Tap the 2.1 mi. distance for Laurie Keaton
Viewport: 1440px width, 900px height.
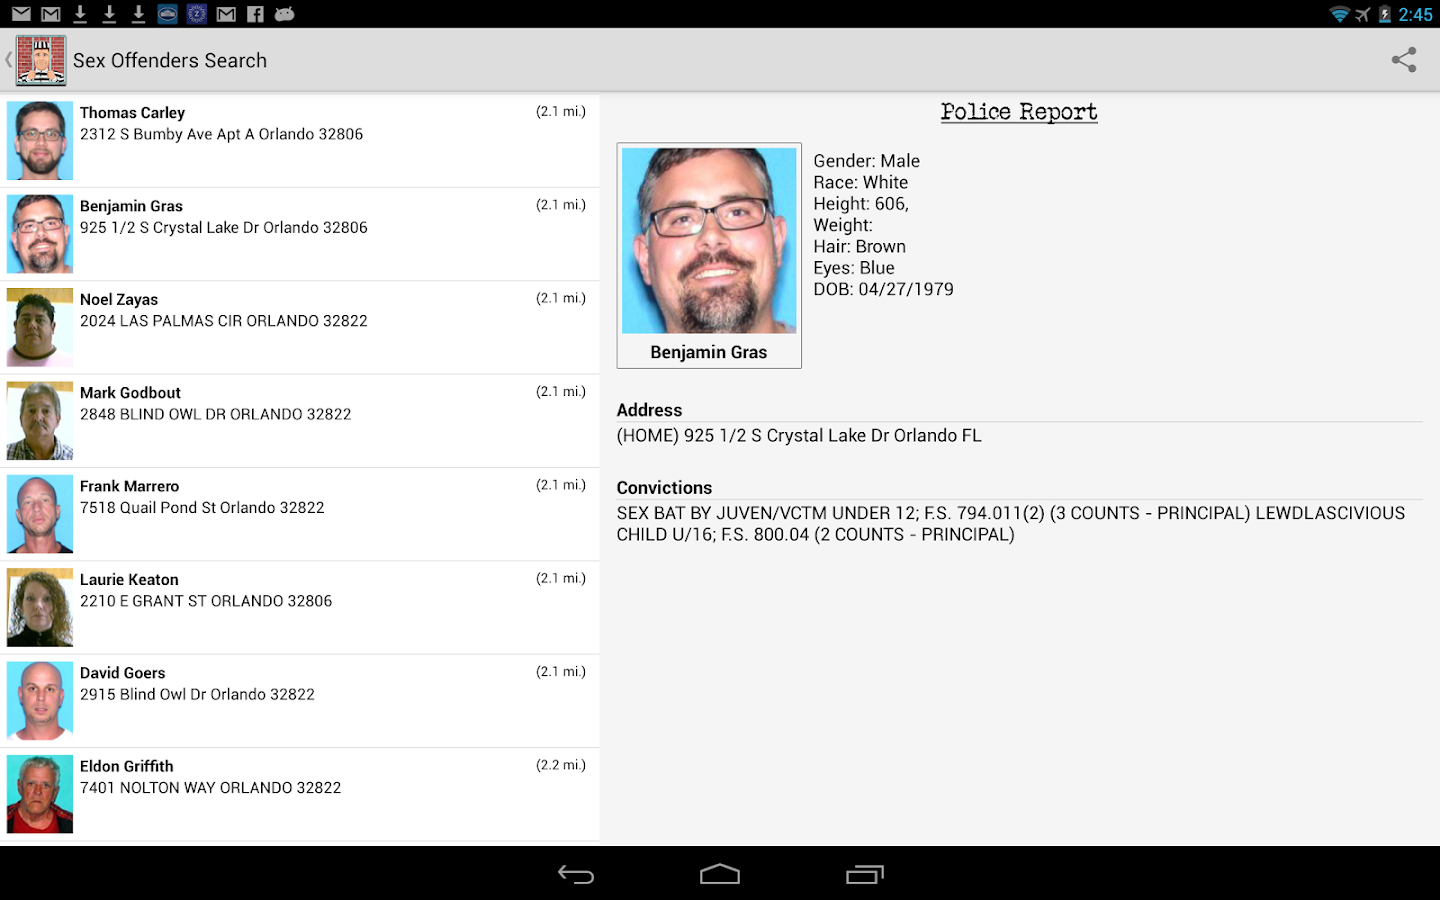pyautogui.click(x=561, y=578)
